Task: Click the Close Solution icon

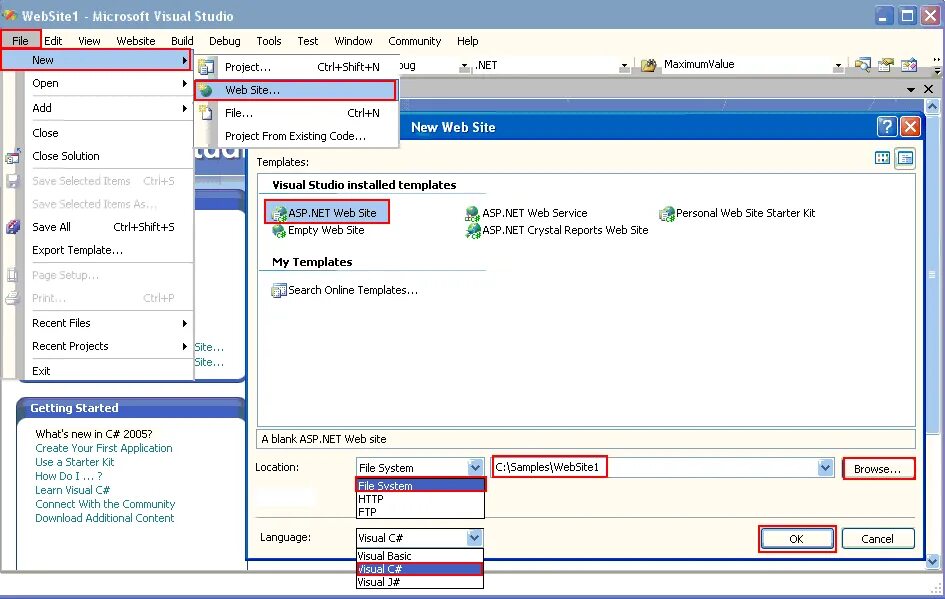Action: [13, 157]
